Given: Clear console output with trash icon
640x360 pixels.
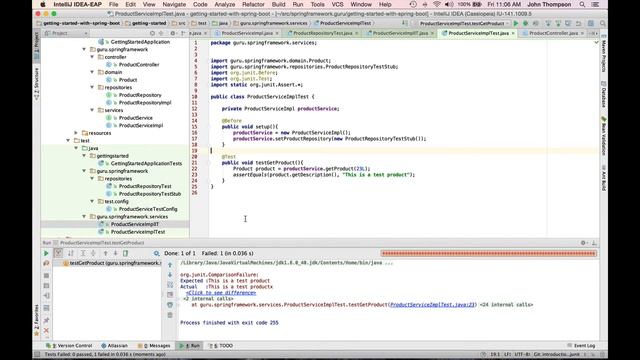Looking at the screenshot, I should (170, 315).
